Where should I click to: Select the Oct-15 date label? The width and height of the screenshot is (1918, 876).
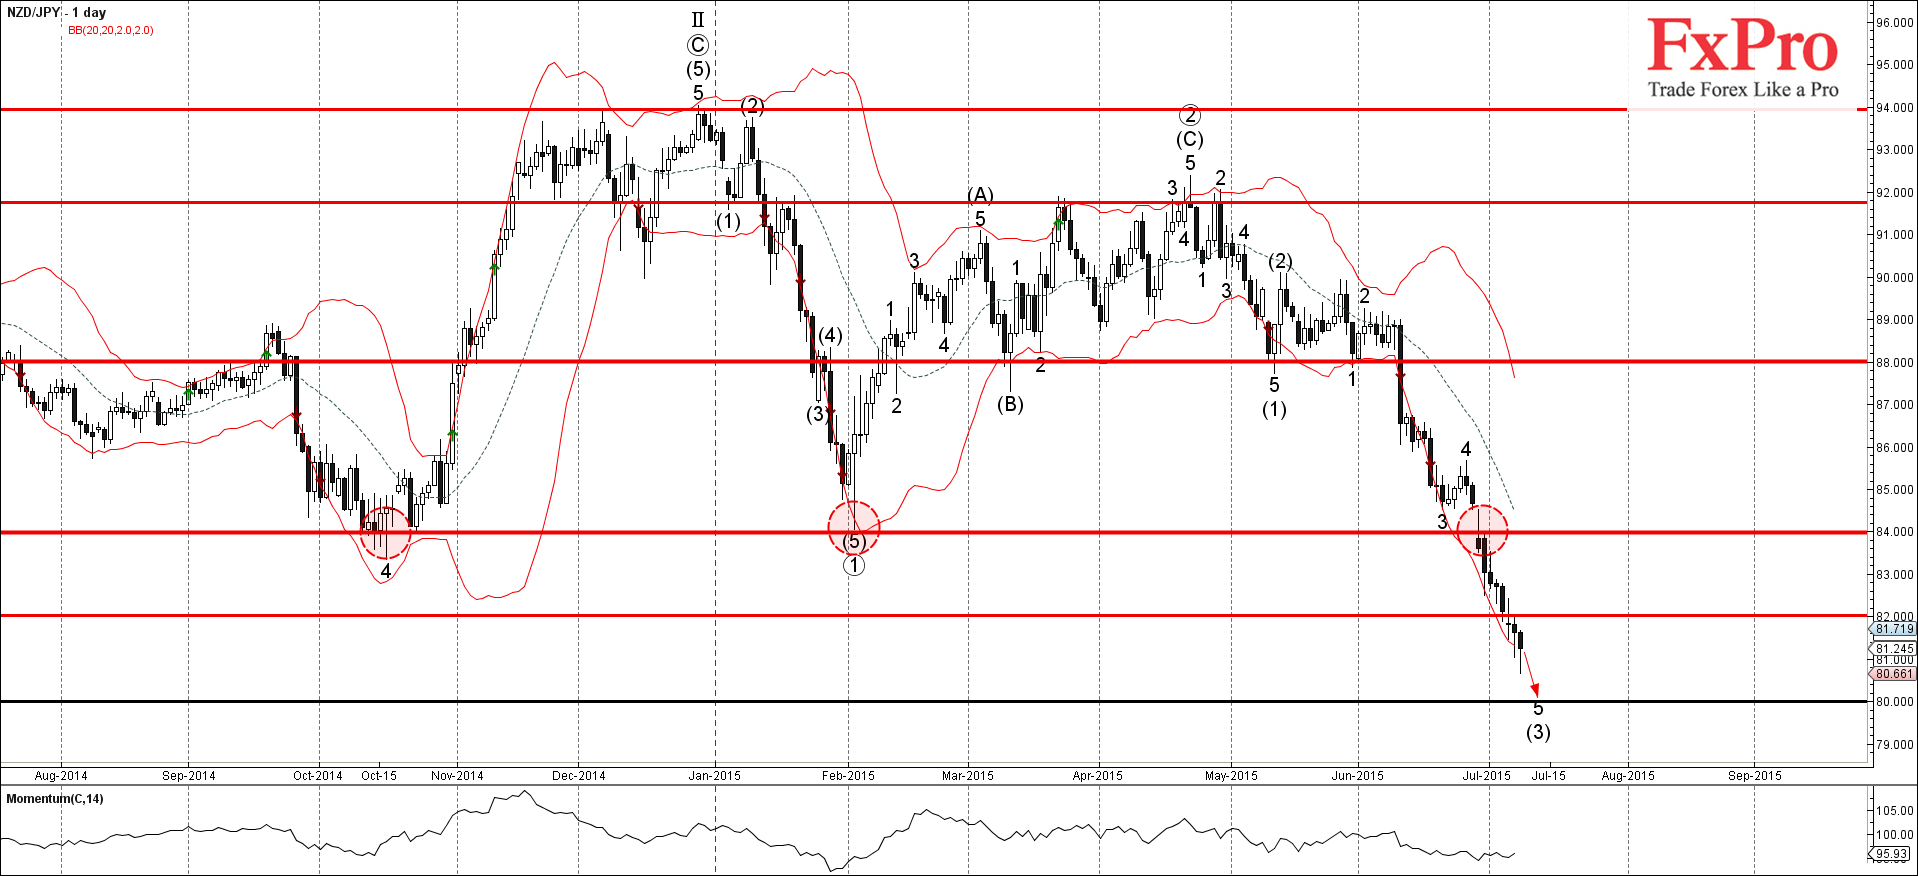[379, 776]
